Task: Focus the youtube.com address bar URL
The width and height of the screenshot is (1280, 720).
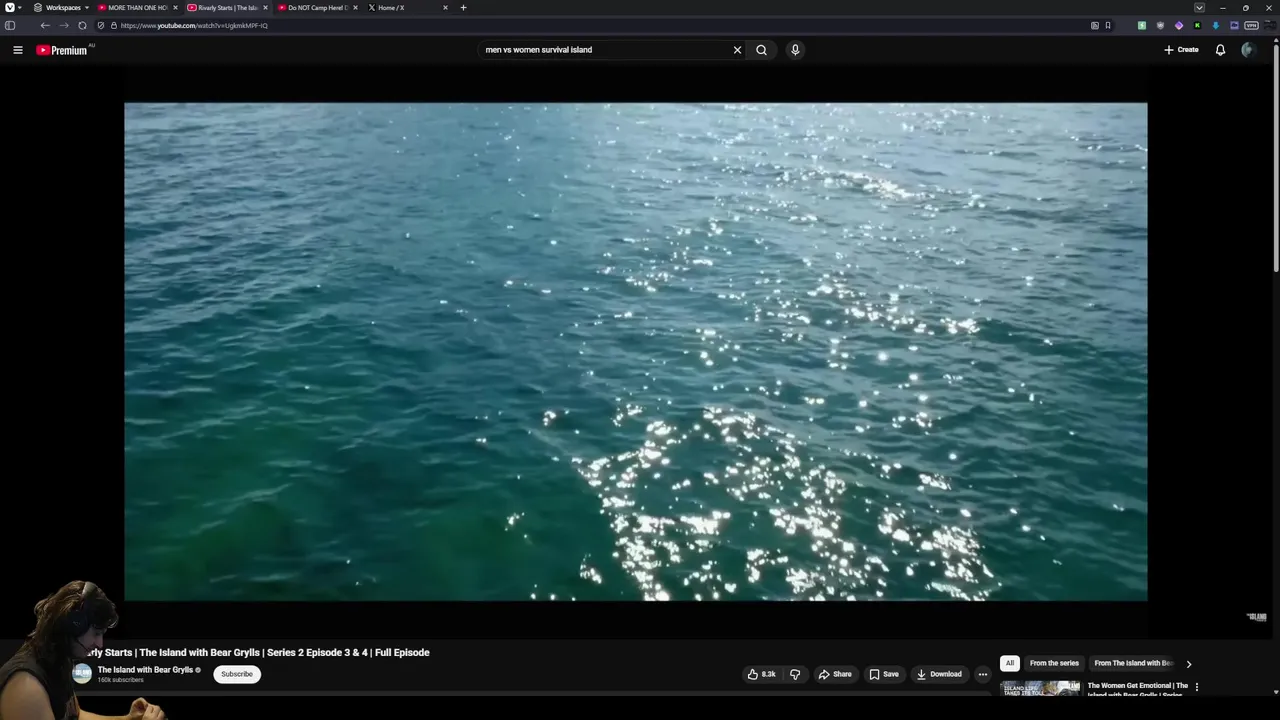Action: pyautogui.click(x=194, y=26)
